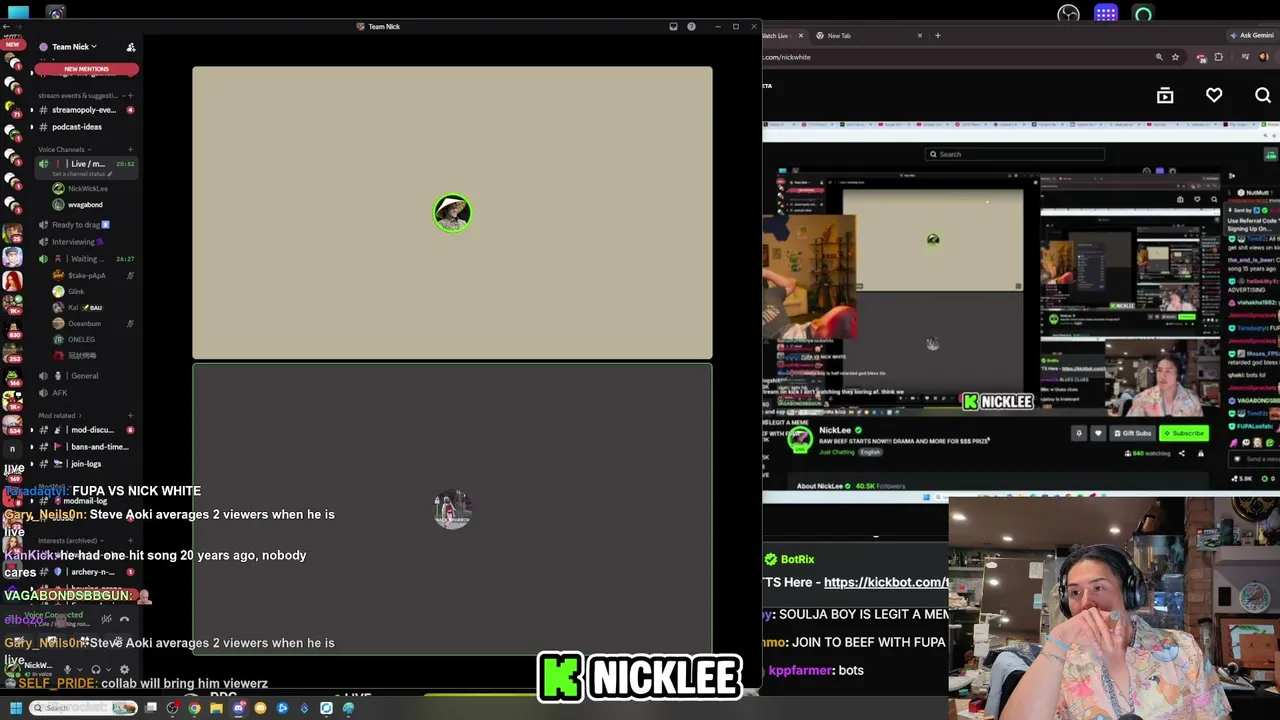Open the Discord inbox icon
1280x720 pixels.
pos(673,27)
